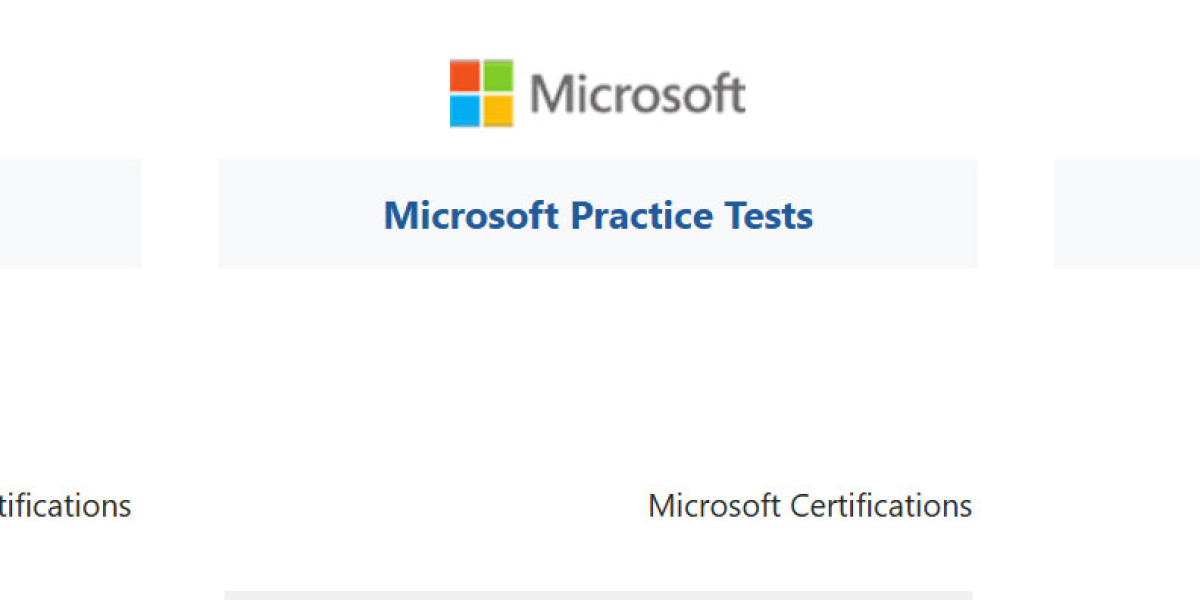Open the Microsoft Practice Tests link

(598, 215)
